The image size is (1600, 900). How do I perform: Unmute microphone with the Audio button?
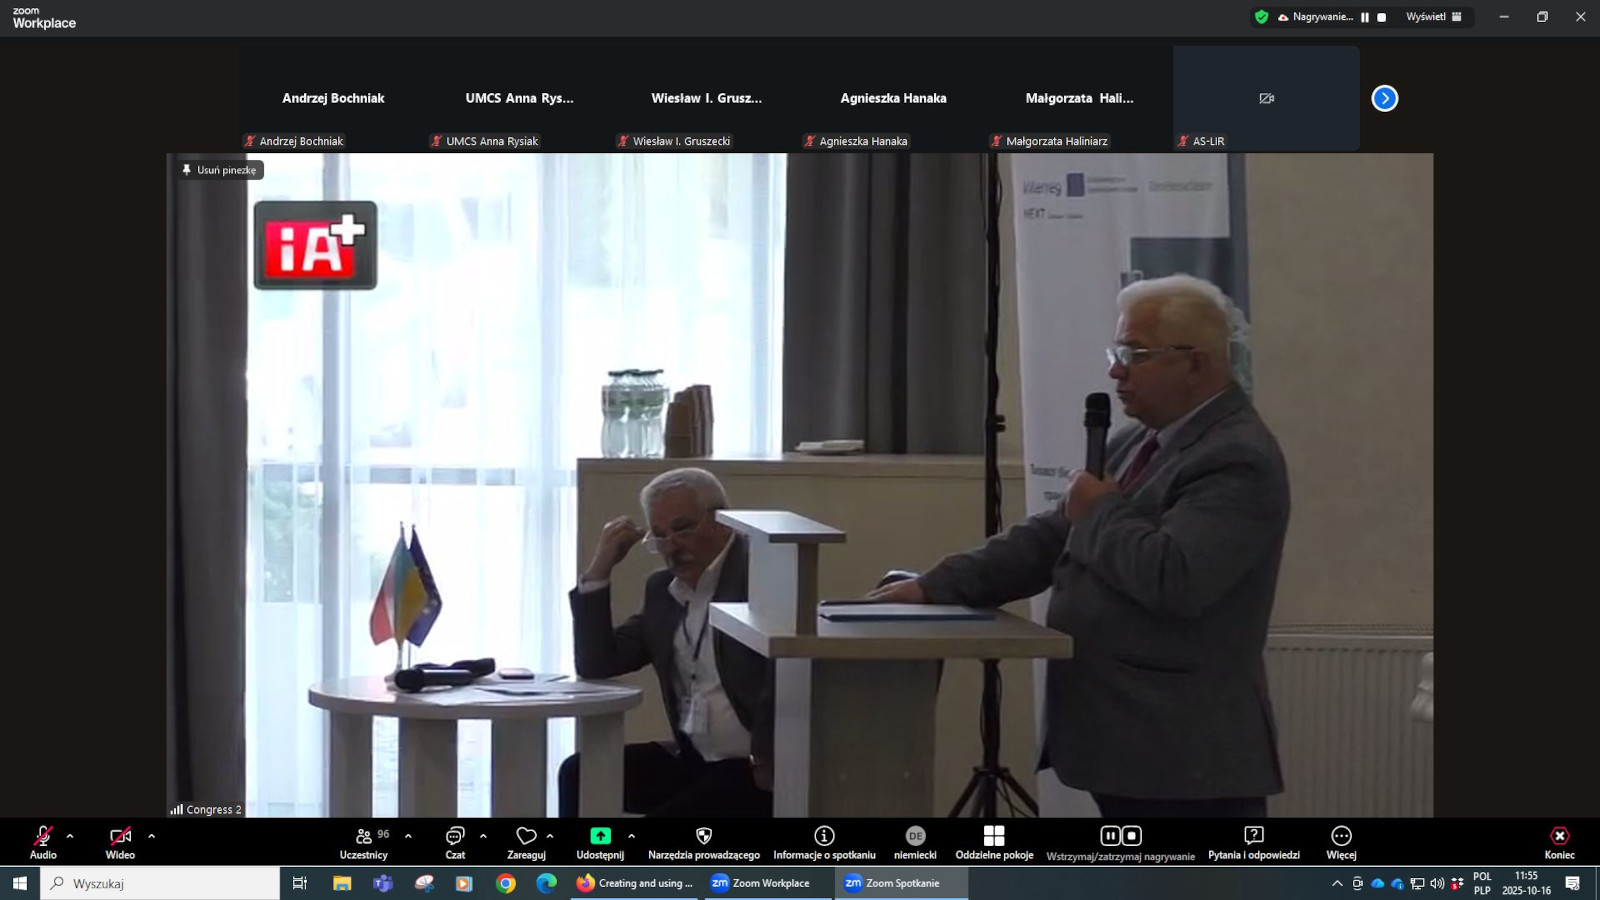click(43, 841)
